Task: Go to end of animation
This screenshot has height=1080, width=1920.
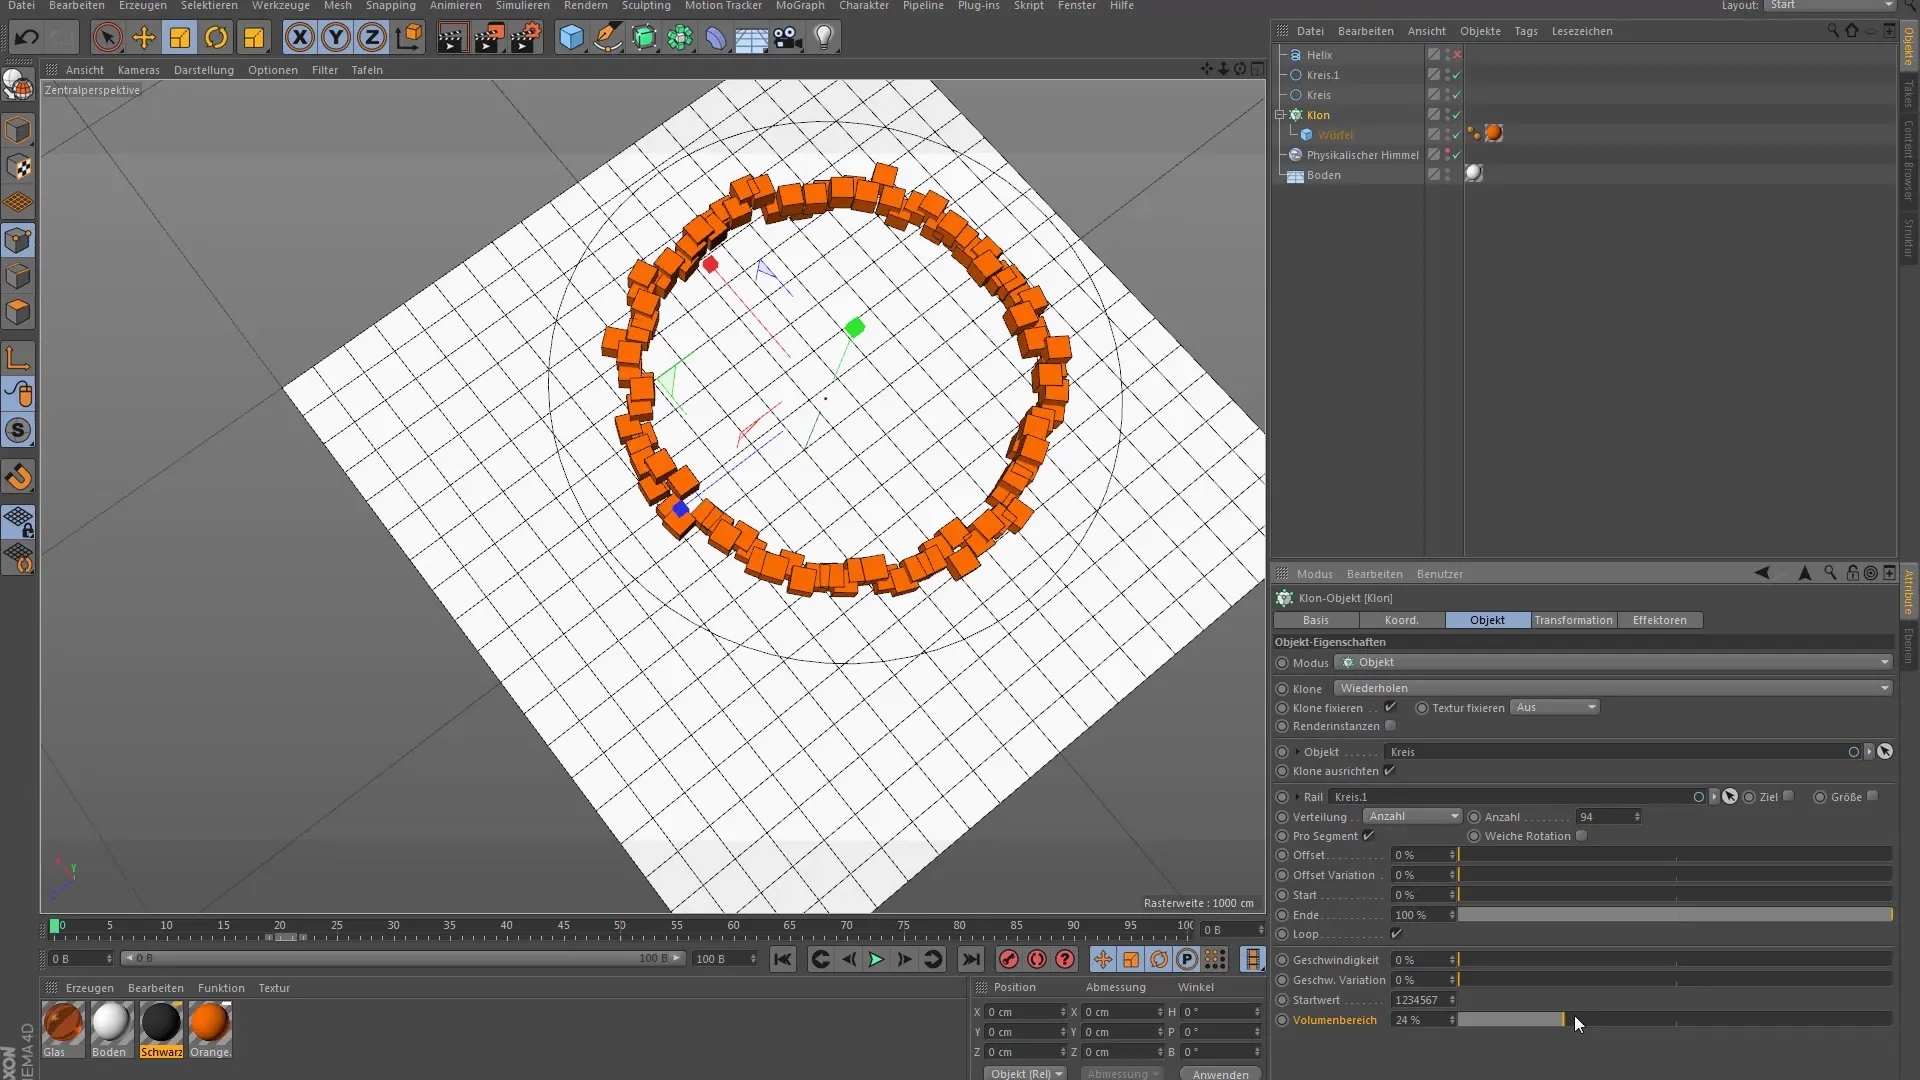Action: click(971, 960)
